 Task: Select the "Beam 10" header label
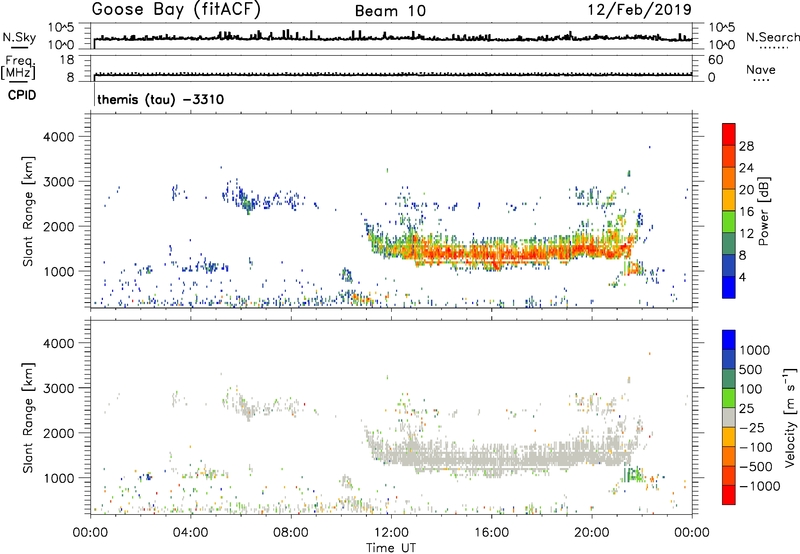(x=390, y=11)
